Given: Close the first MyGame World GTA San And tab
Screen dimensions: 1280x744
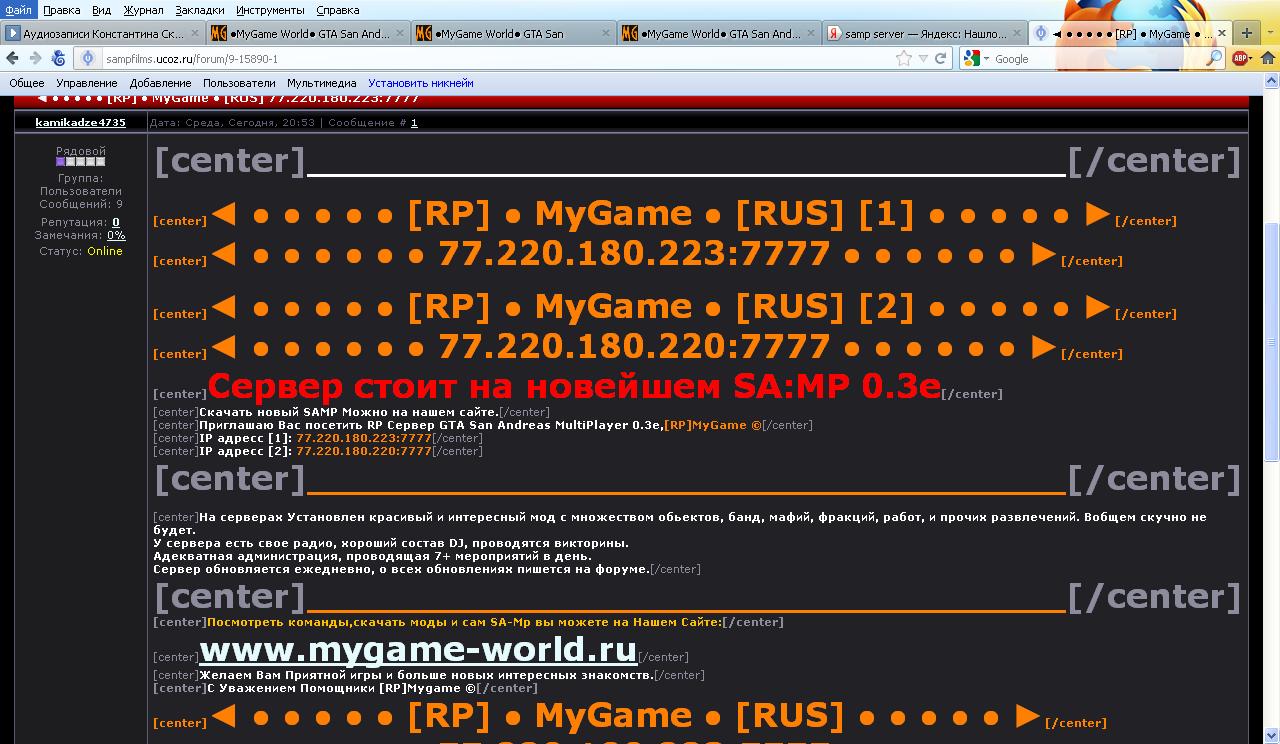Looking at the screenshot, I should (399, 33).
